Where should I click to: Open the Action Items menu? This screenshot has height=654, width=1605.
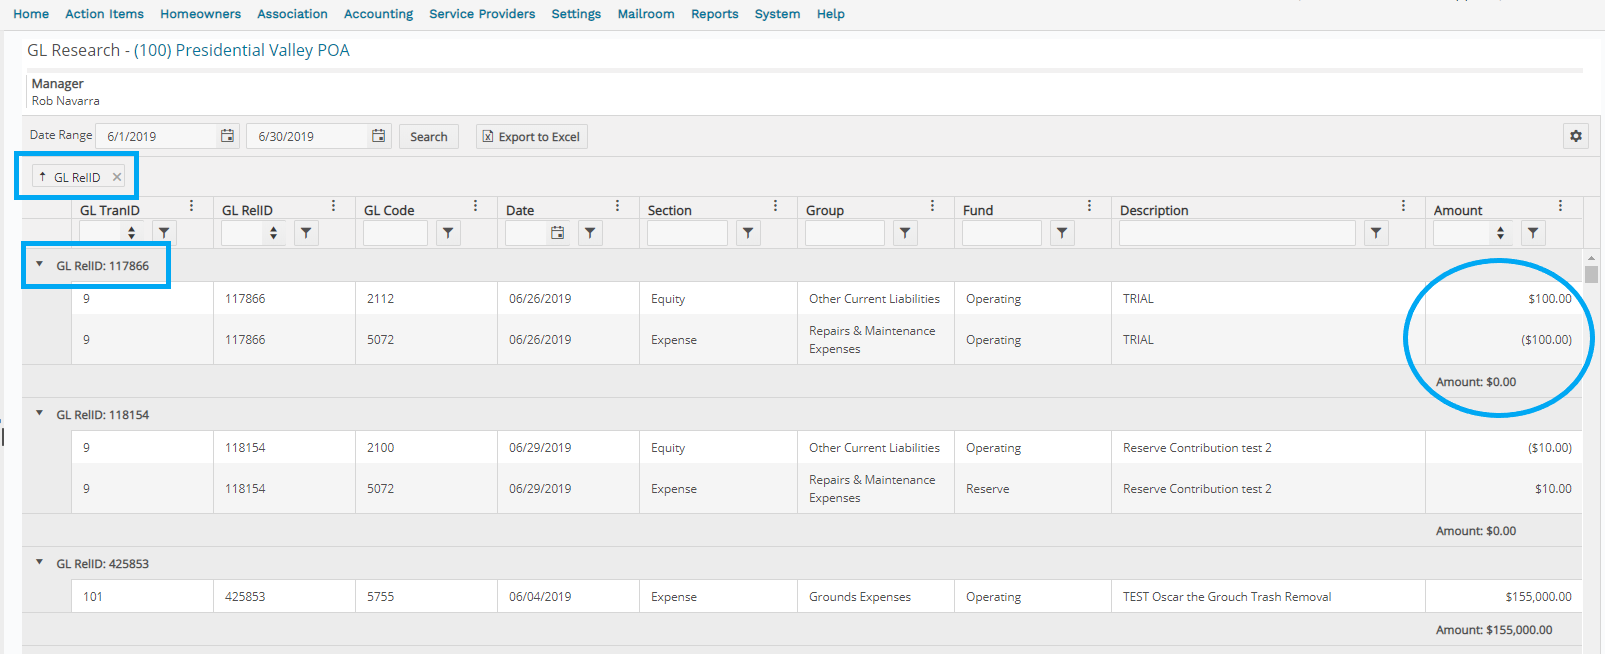coord(104,14)
